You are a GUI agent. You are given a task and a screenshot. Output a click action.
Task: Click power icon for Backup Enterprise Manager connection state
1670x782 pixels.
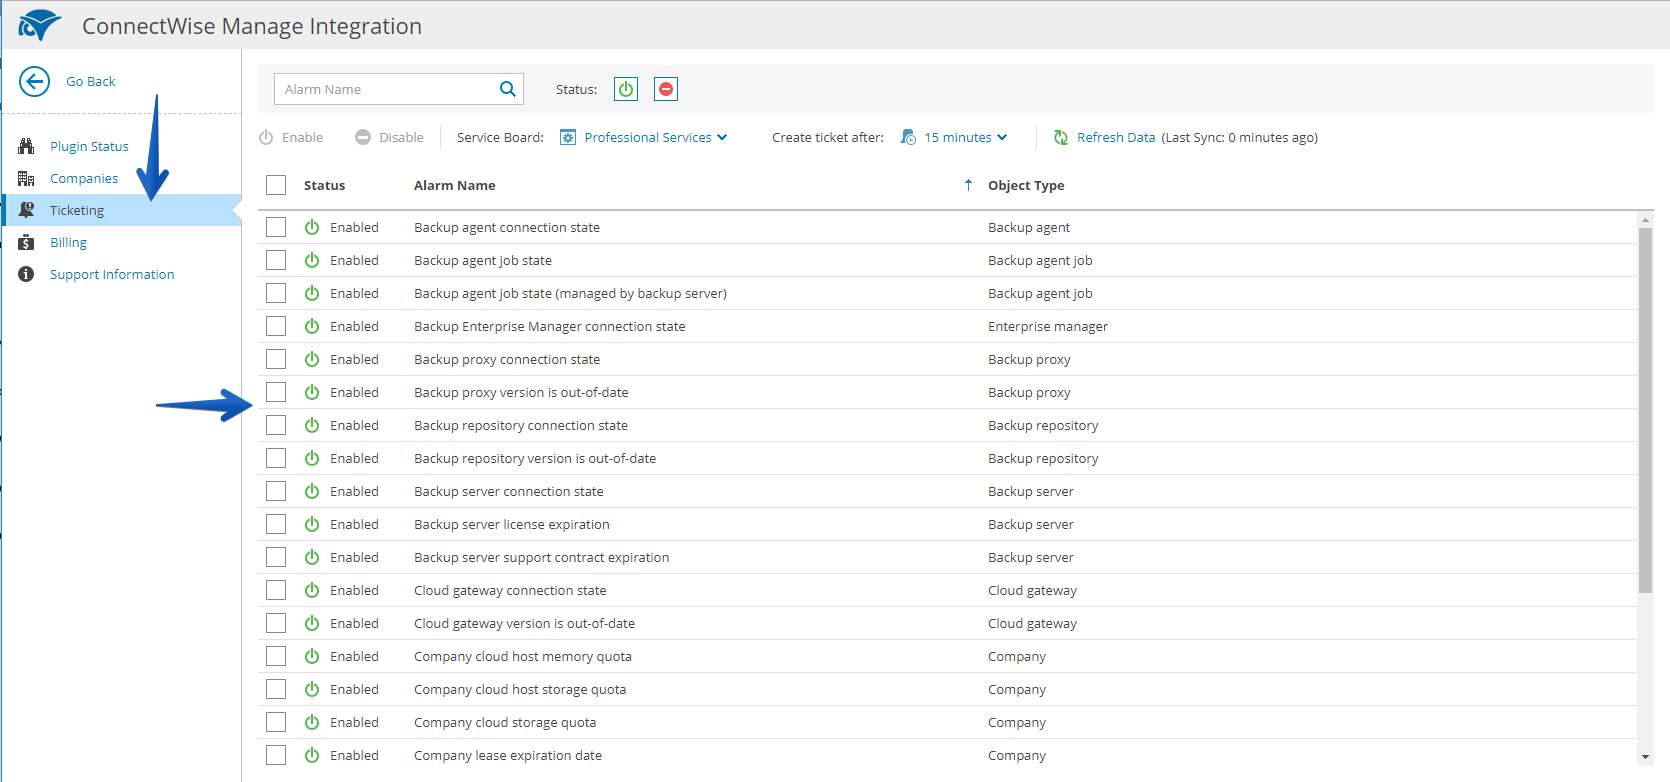[312, 326]
